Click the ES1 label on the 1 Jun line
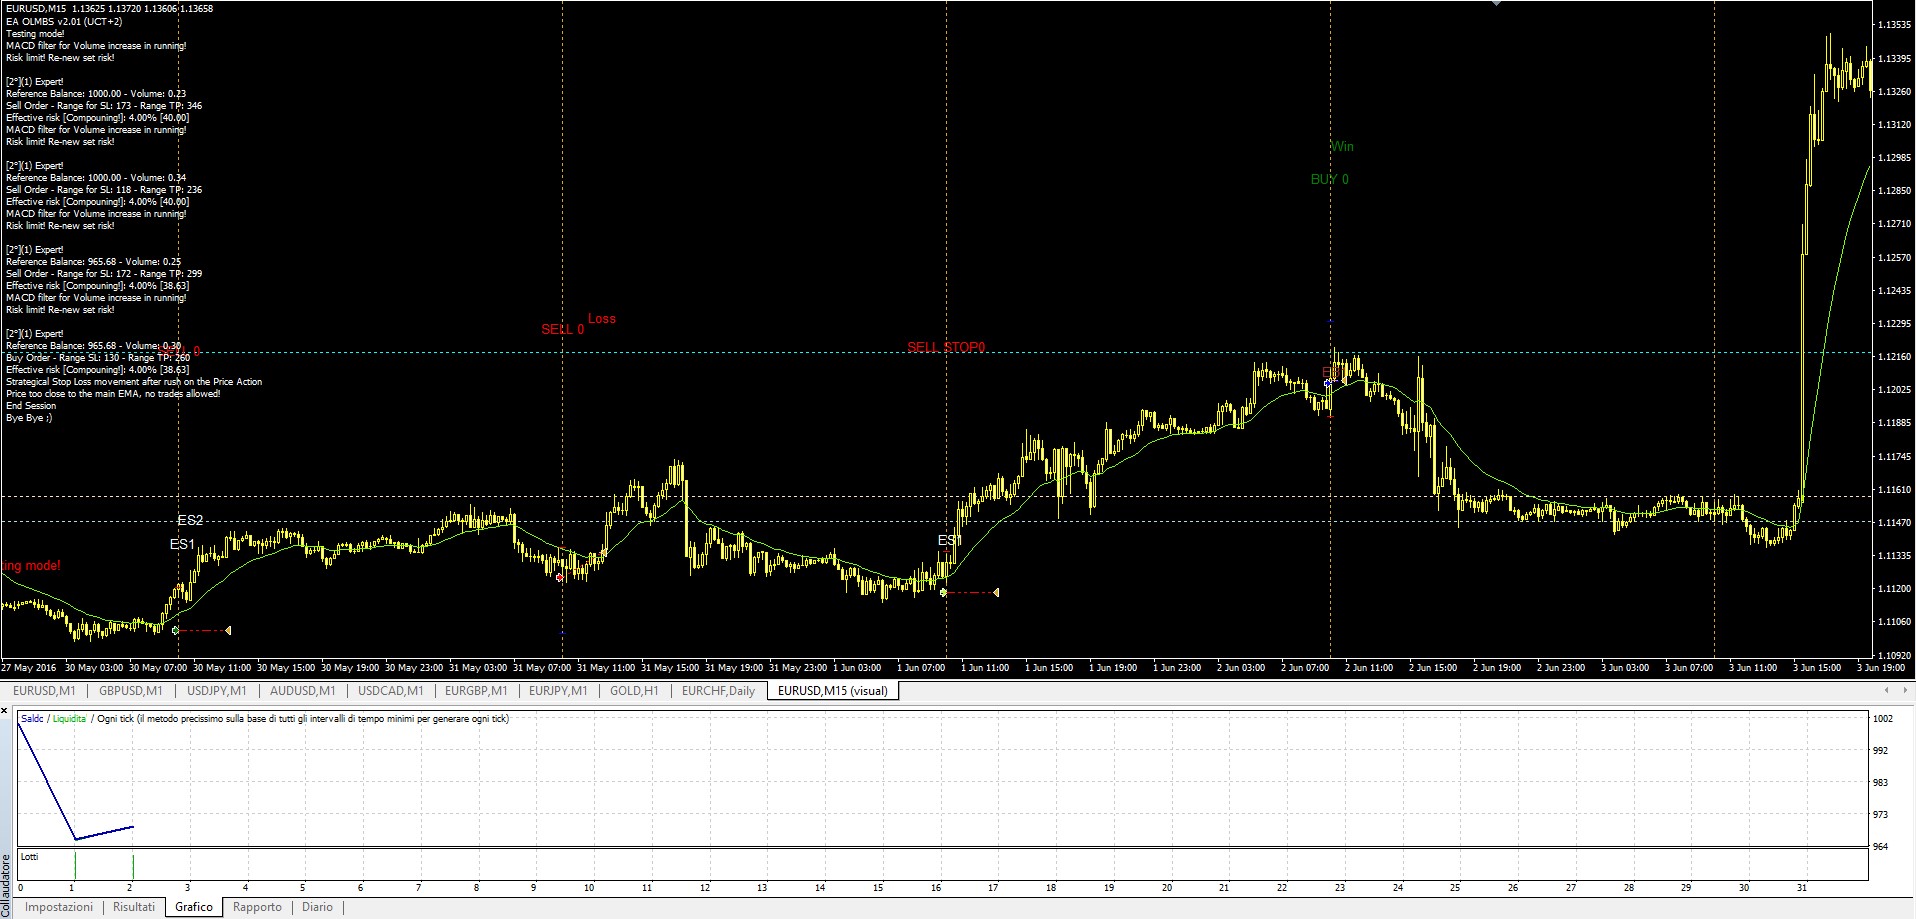Image resolution: width=1916 pixels, height=919 pixels. pyautogui.click(x=949, y=540)
